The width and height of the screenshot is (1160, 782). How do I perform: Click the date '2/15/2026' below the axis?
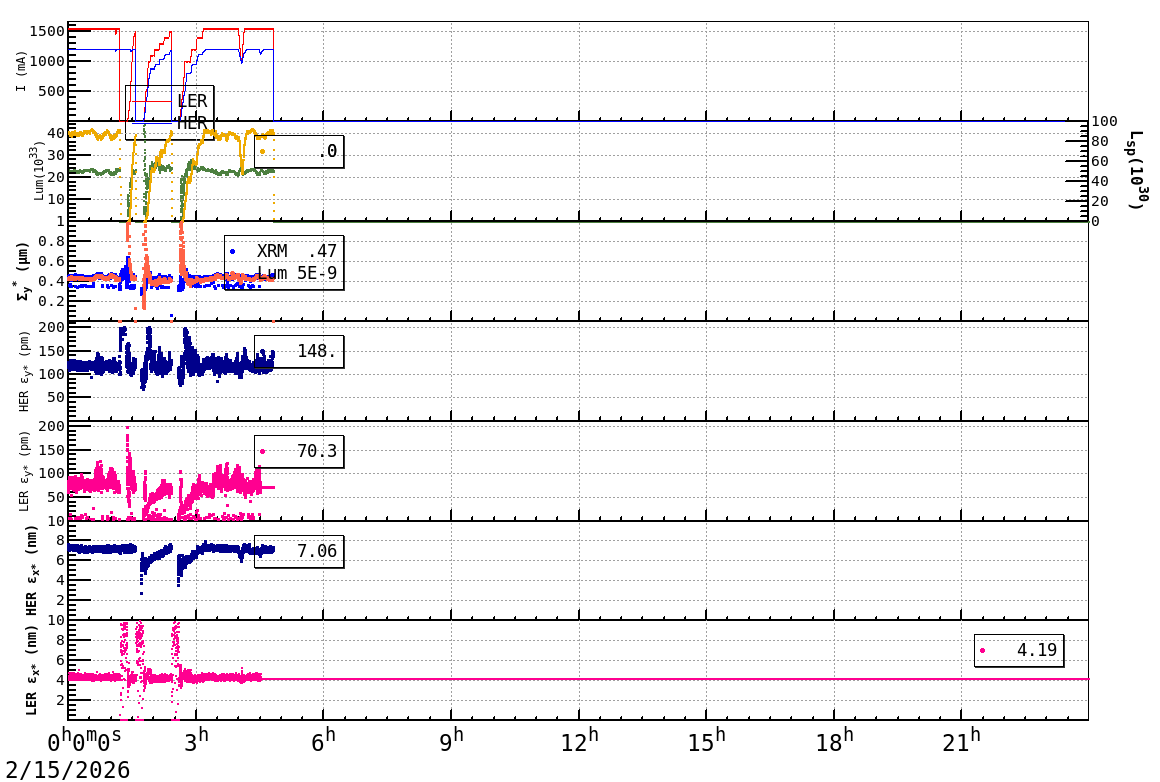click(x=68, y=769)
